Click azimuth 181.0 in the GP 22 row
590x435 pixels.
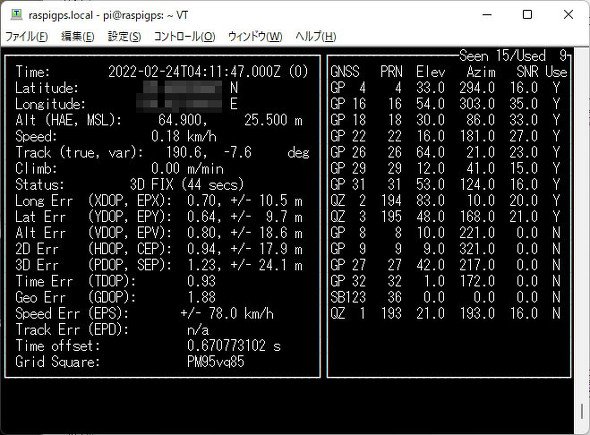[x=477, y=136]
